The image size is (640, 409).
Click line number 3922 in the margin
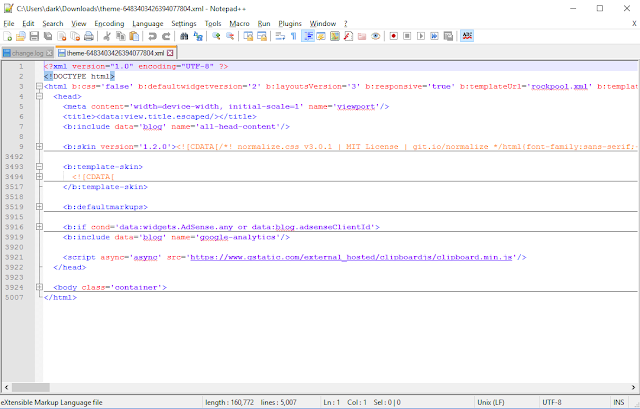pyautogui.click(x=14, y=267)
